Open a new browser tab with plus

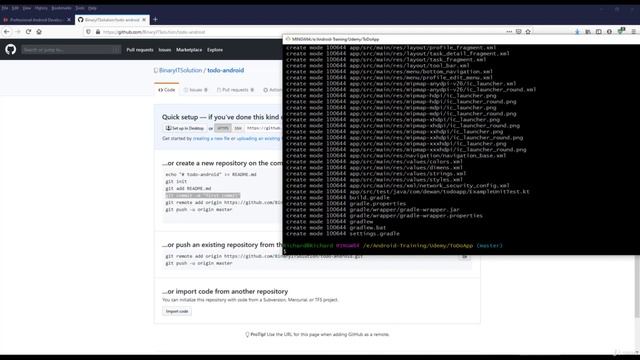155,20
